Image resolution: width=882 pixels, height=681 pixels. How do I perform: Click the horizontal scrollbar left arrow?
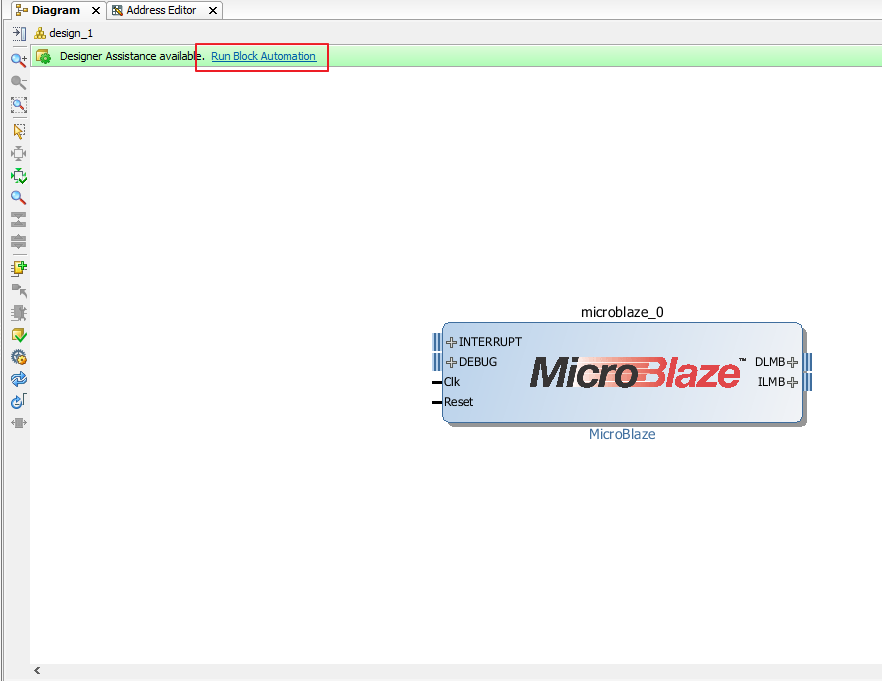click(x=37, y=670)
